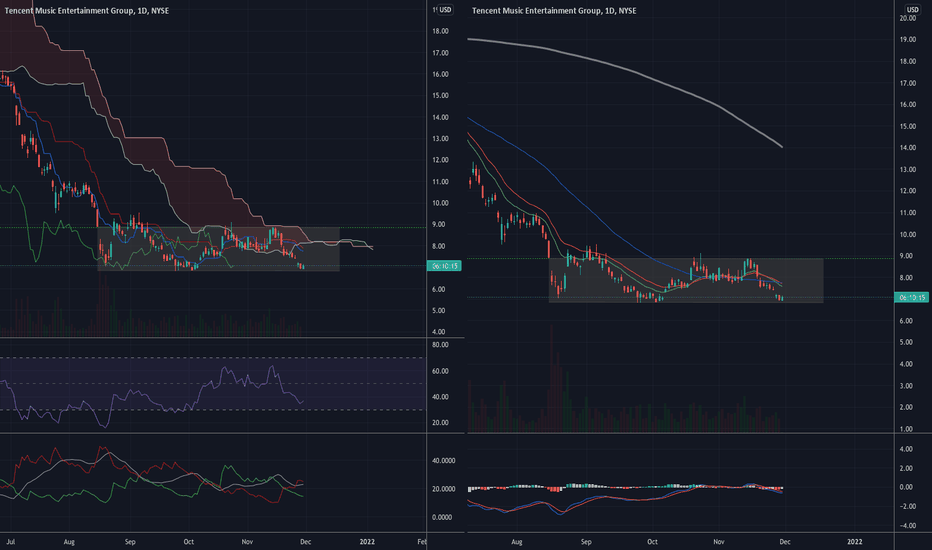Click the 19.00 price on the price axis
The height and width of the screenshot is (550, 932).
[x=908, y=40]
